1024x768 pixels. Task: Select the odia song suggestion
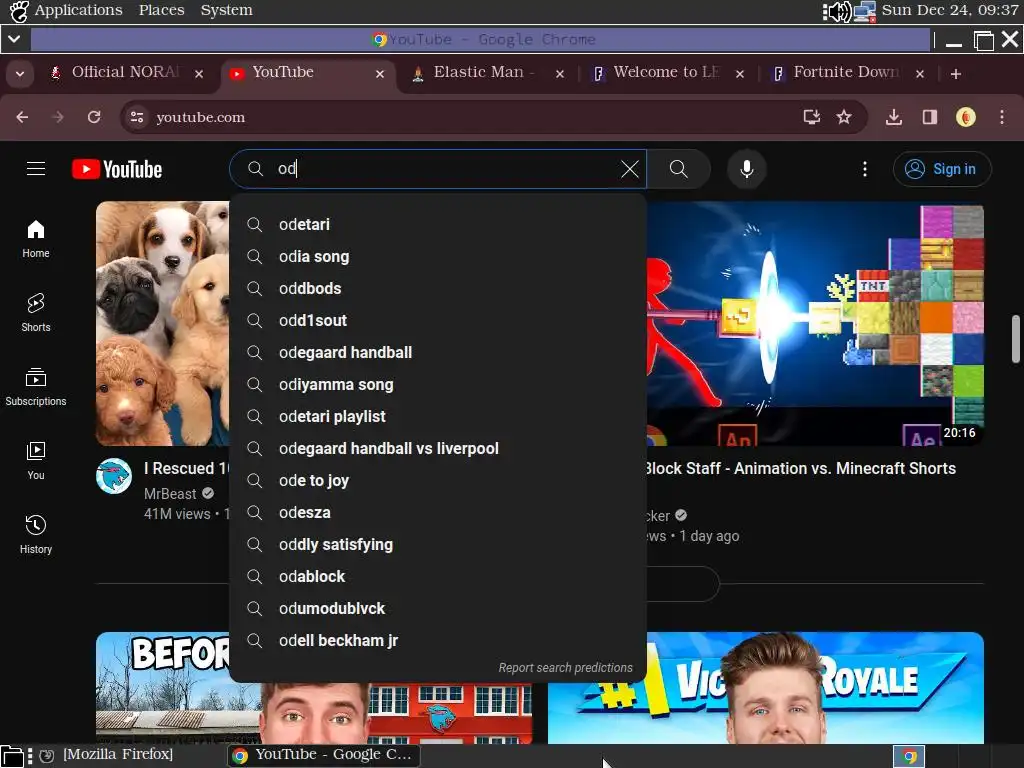click(x=438, y=257)
